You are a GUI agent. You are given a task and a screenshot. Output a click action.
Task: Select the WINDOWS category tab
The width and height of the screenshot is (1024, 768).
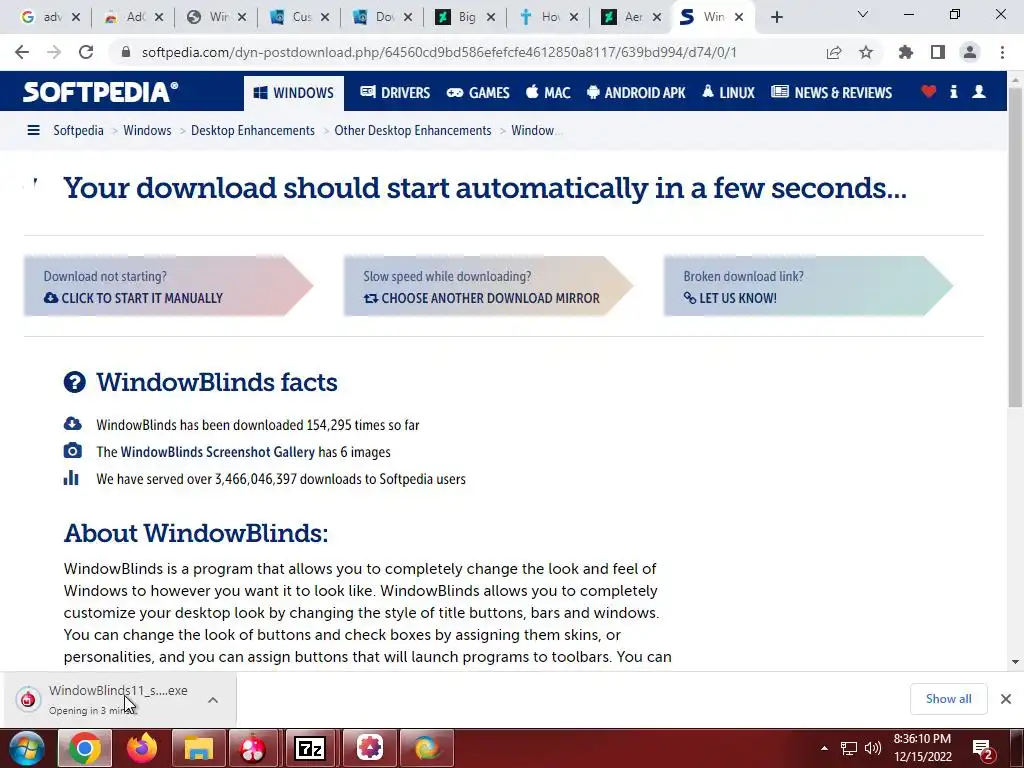pos(294,93)
